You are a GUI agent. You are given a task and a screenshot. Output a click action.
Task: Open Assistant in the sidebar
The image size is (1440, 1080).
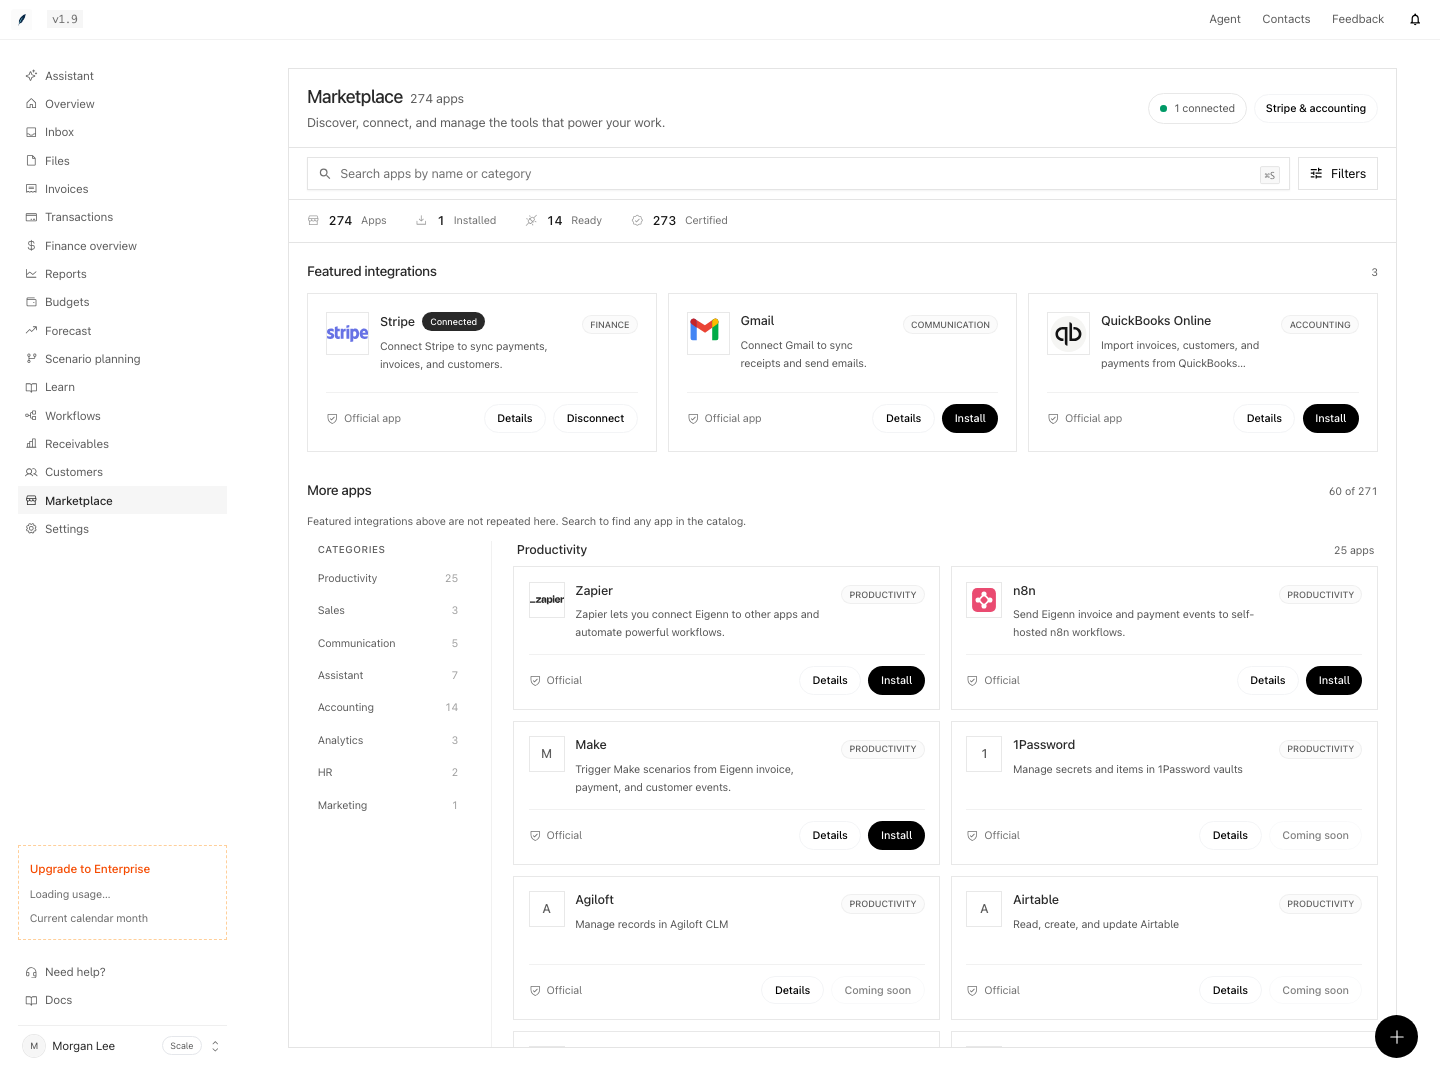click(x=122, y=76)
